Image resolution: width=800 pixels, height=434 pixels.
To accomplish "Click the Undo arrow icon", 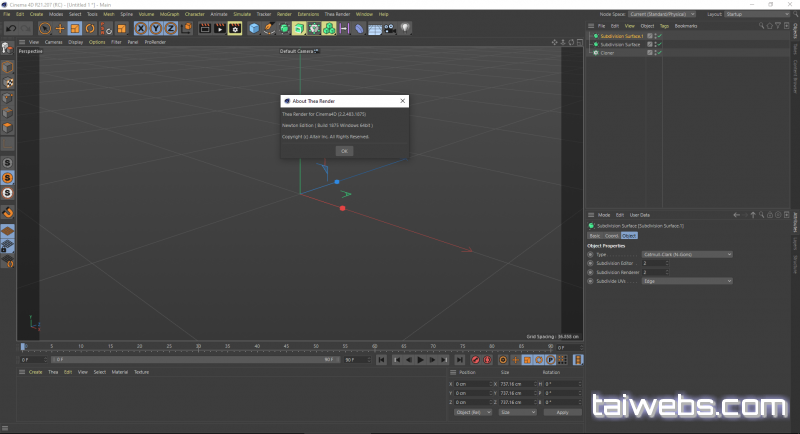I will click(10, 29).
